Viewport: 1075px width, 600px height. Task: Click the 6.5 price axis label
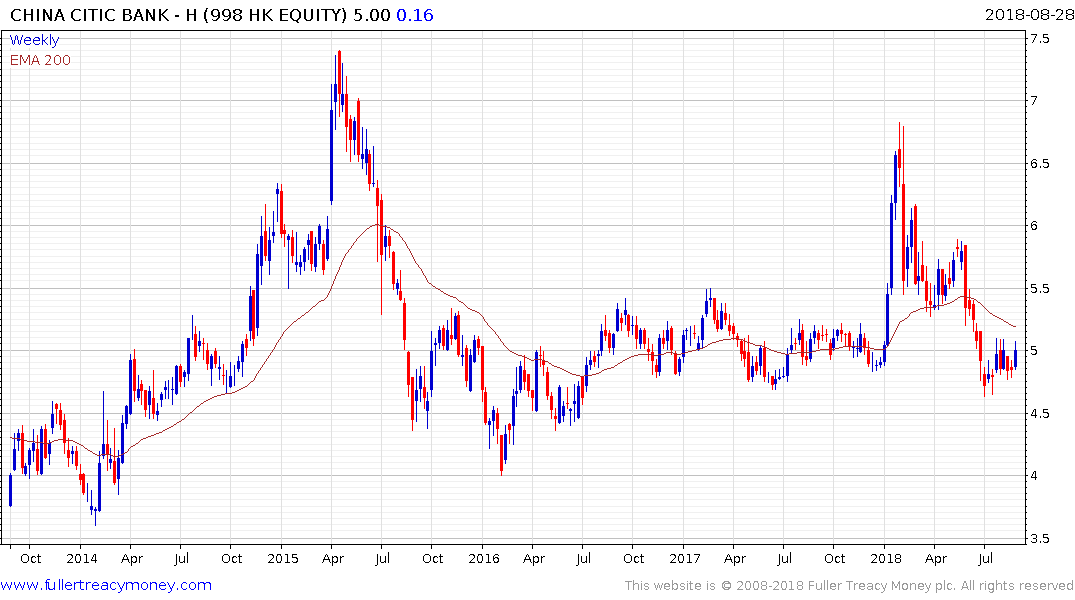coord(1039,163)
